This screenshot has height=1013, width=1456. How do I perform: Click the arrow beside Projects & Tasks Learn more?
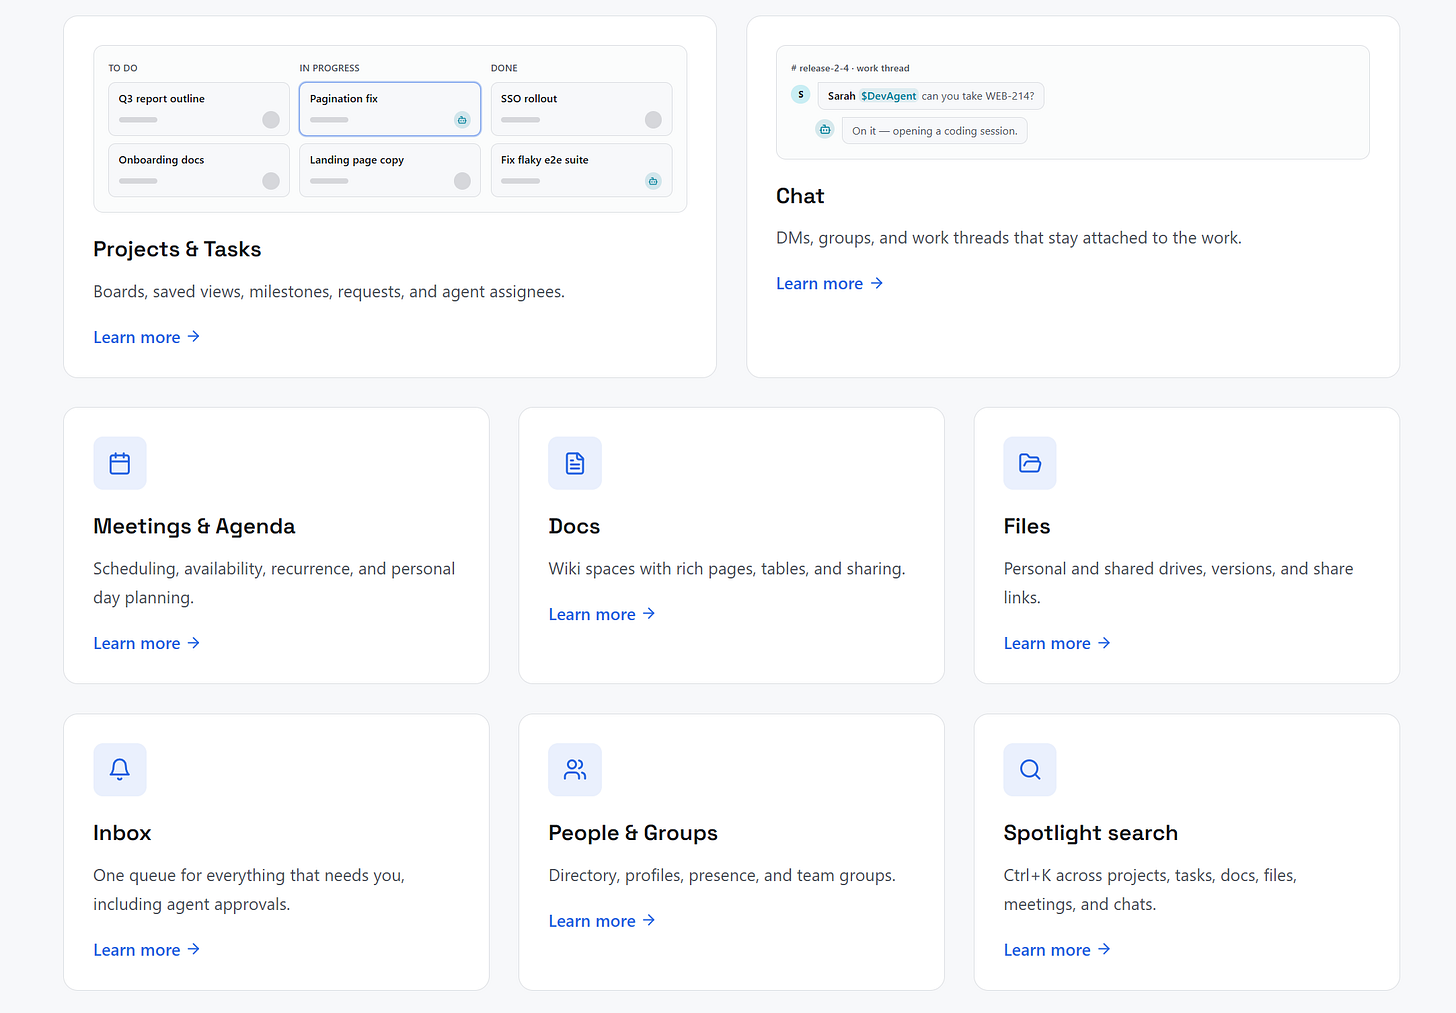194,337
